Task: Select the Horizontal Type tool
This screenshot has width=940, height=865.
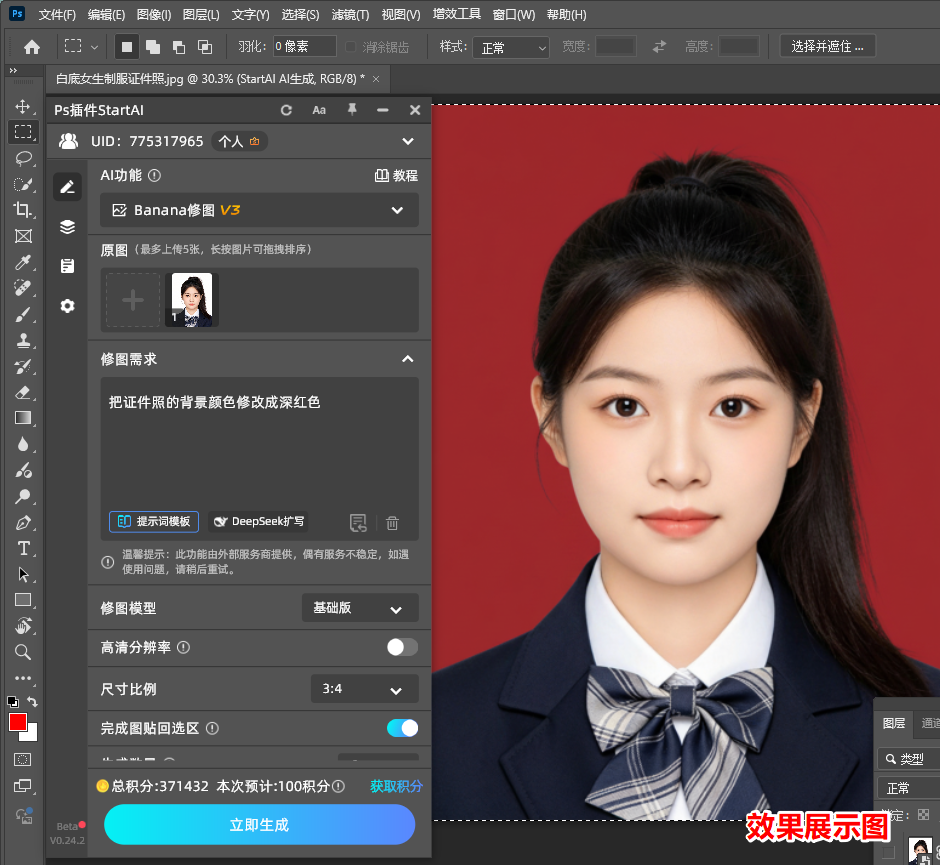Action: coord(23,548)
